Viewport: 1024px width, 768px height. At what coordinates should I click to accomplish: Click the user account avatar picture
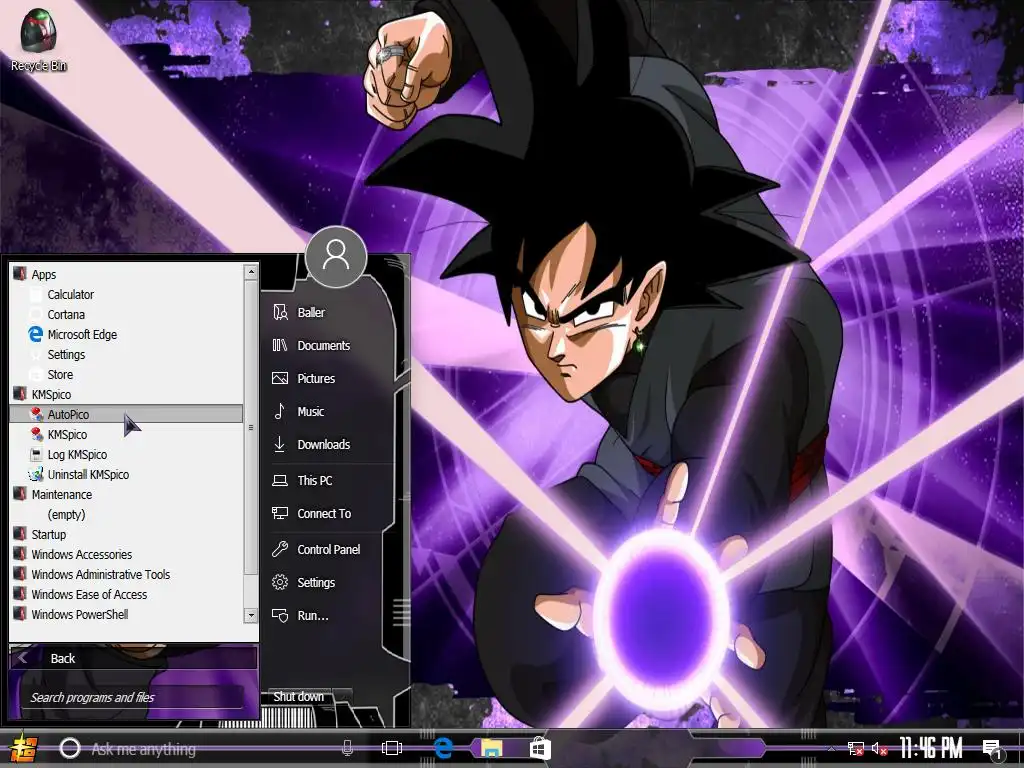coord(336,257)
